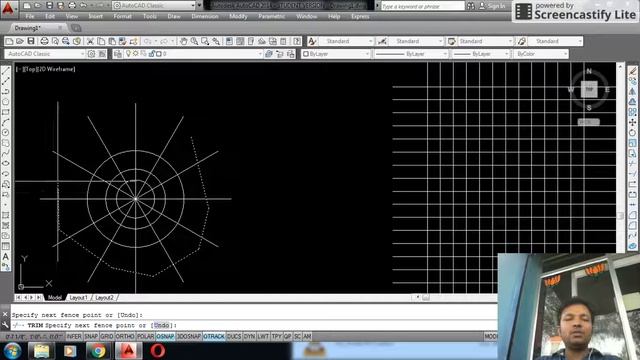Viewport: 640px width, 360px height.
Task: Toggle POLAR tracking in status bar
Action: click(145, 336)
